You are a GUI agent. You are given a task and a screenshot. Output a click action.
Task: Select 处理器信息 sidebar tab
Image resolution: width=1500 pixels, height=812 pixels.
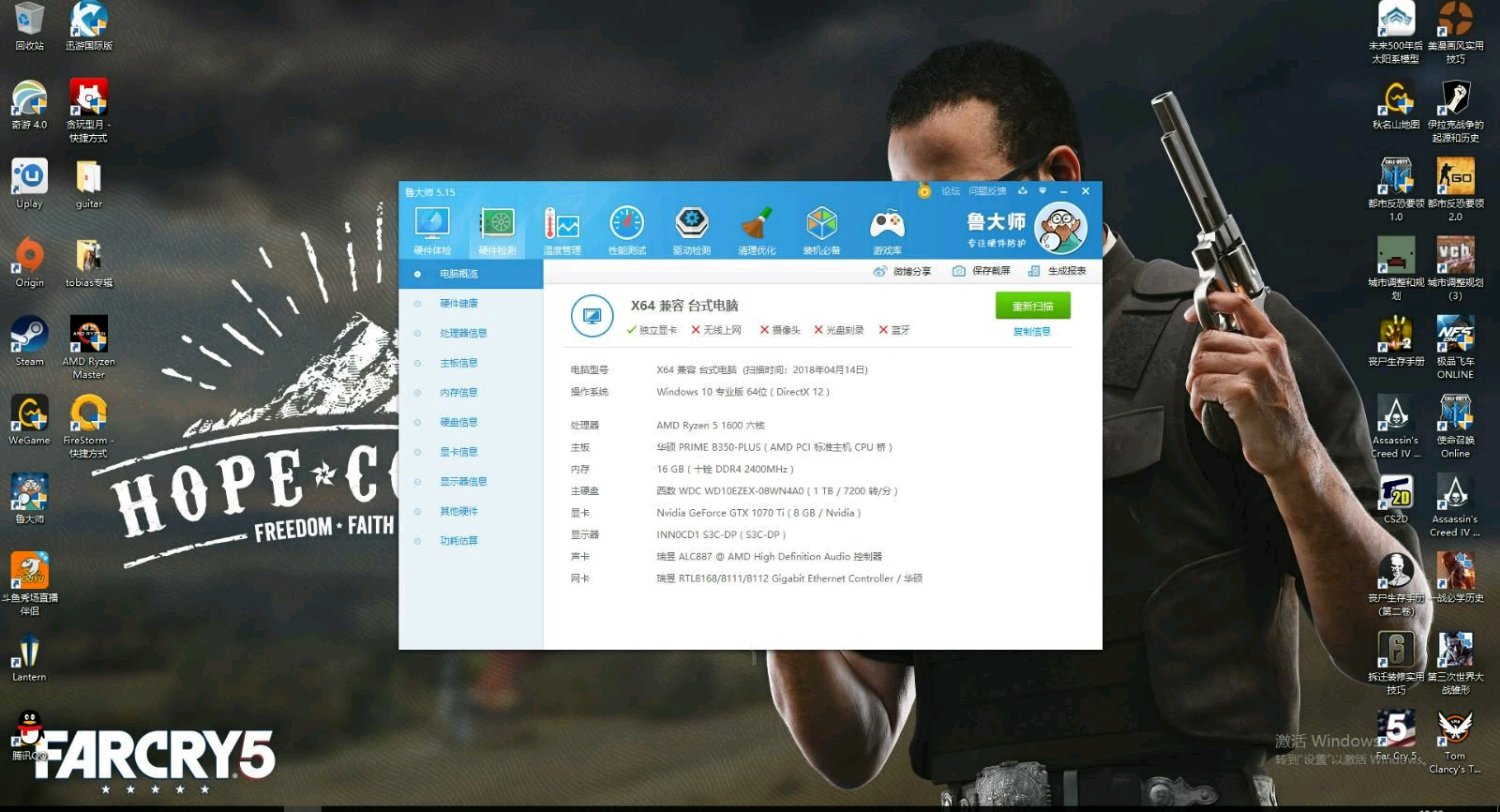click(471, 333)
